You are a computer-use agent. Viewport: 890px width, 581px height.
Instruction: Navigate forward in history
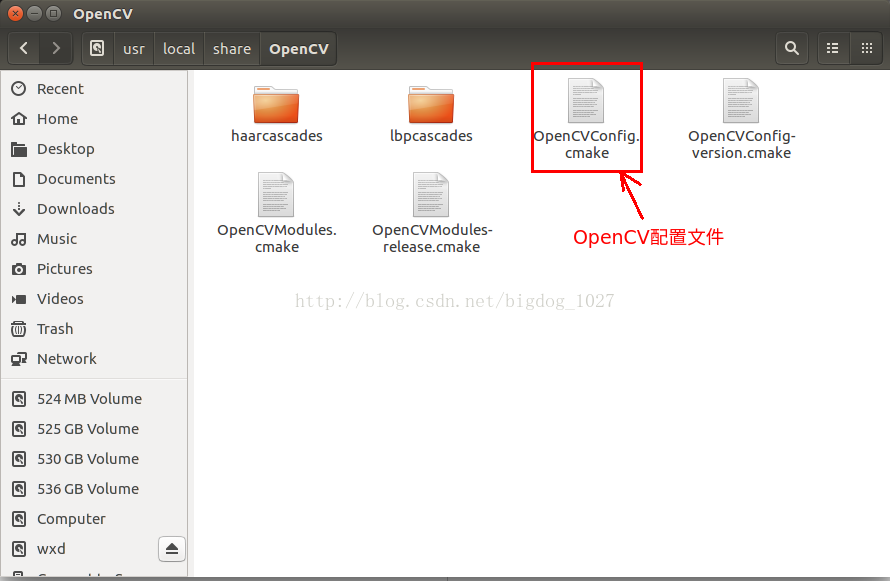[56, 48]
